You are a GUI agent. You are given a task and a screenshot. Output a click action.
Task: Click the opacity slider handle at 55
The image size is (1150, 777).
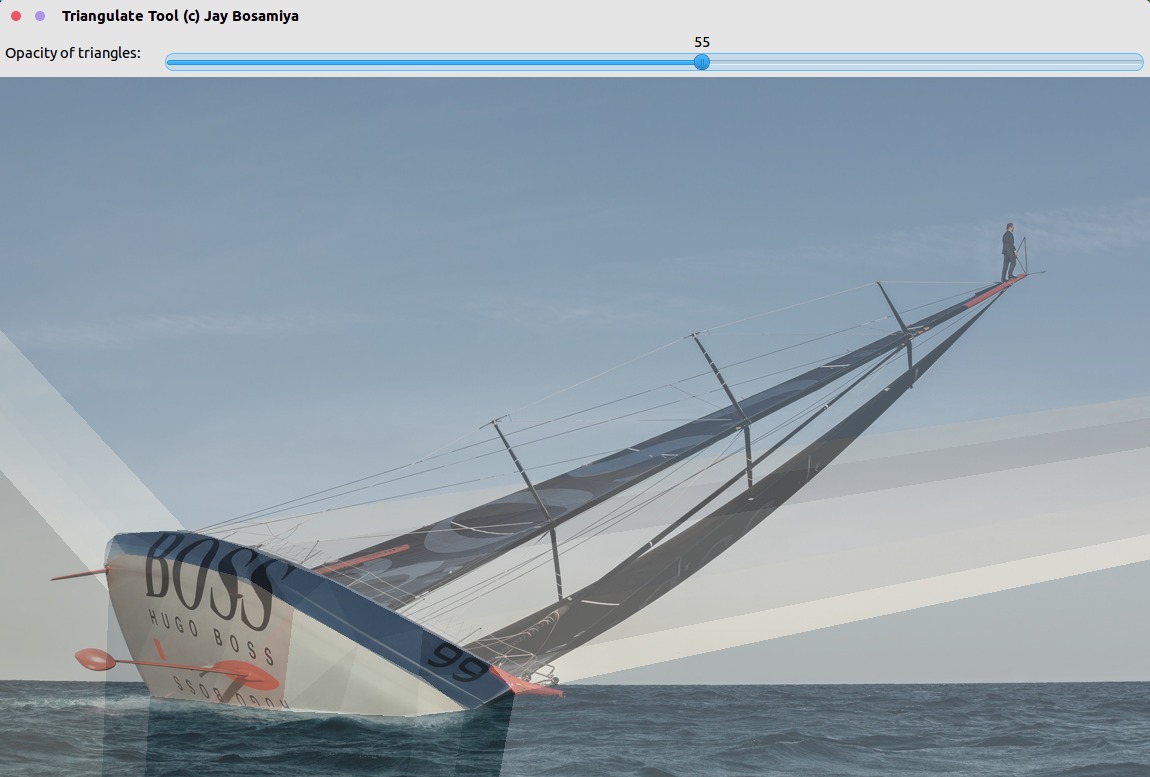pos(702,62)
